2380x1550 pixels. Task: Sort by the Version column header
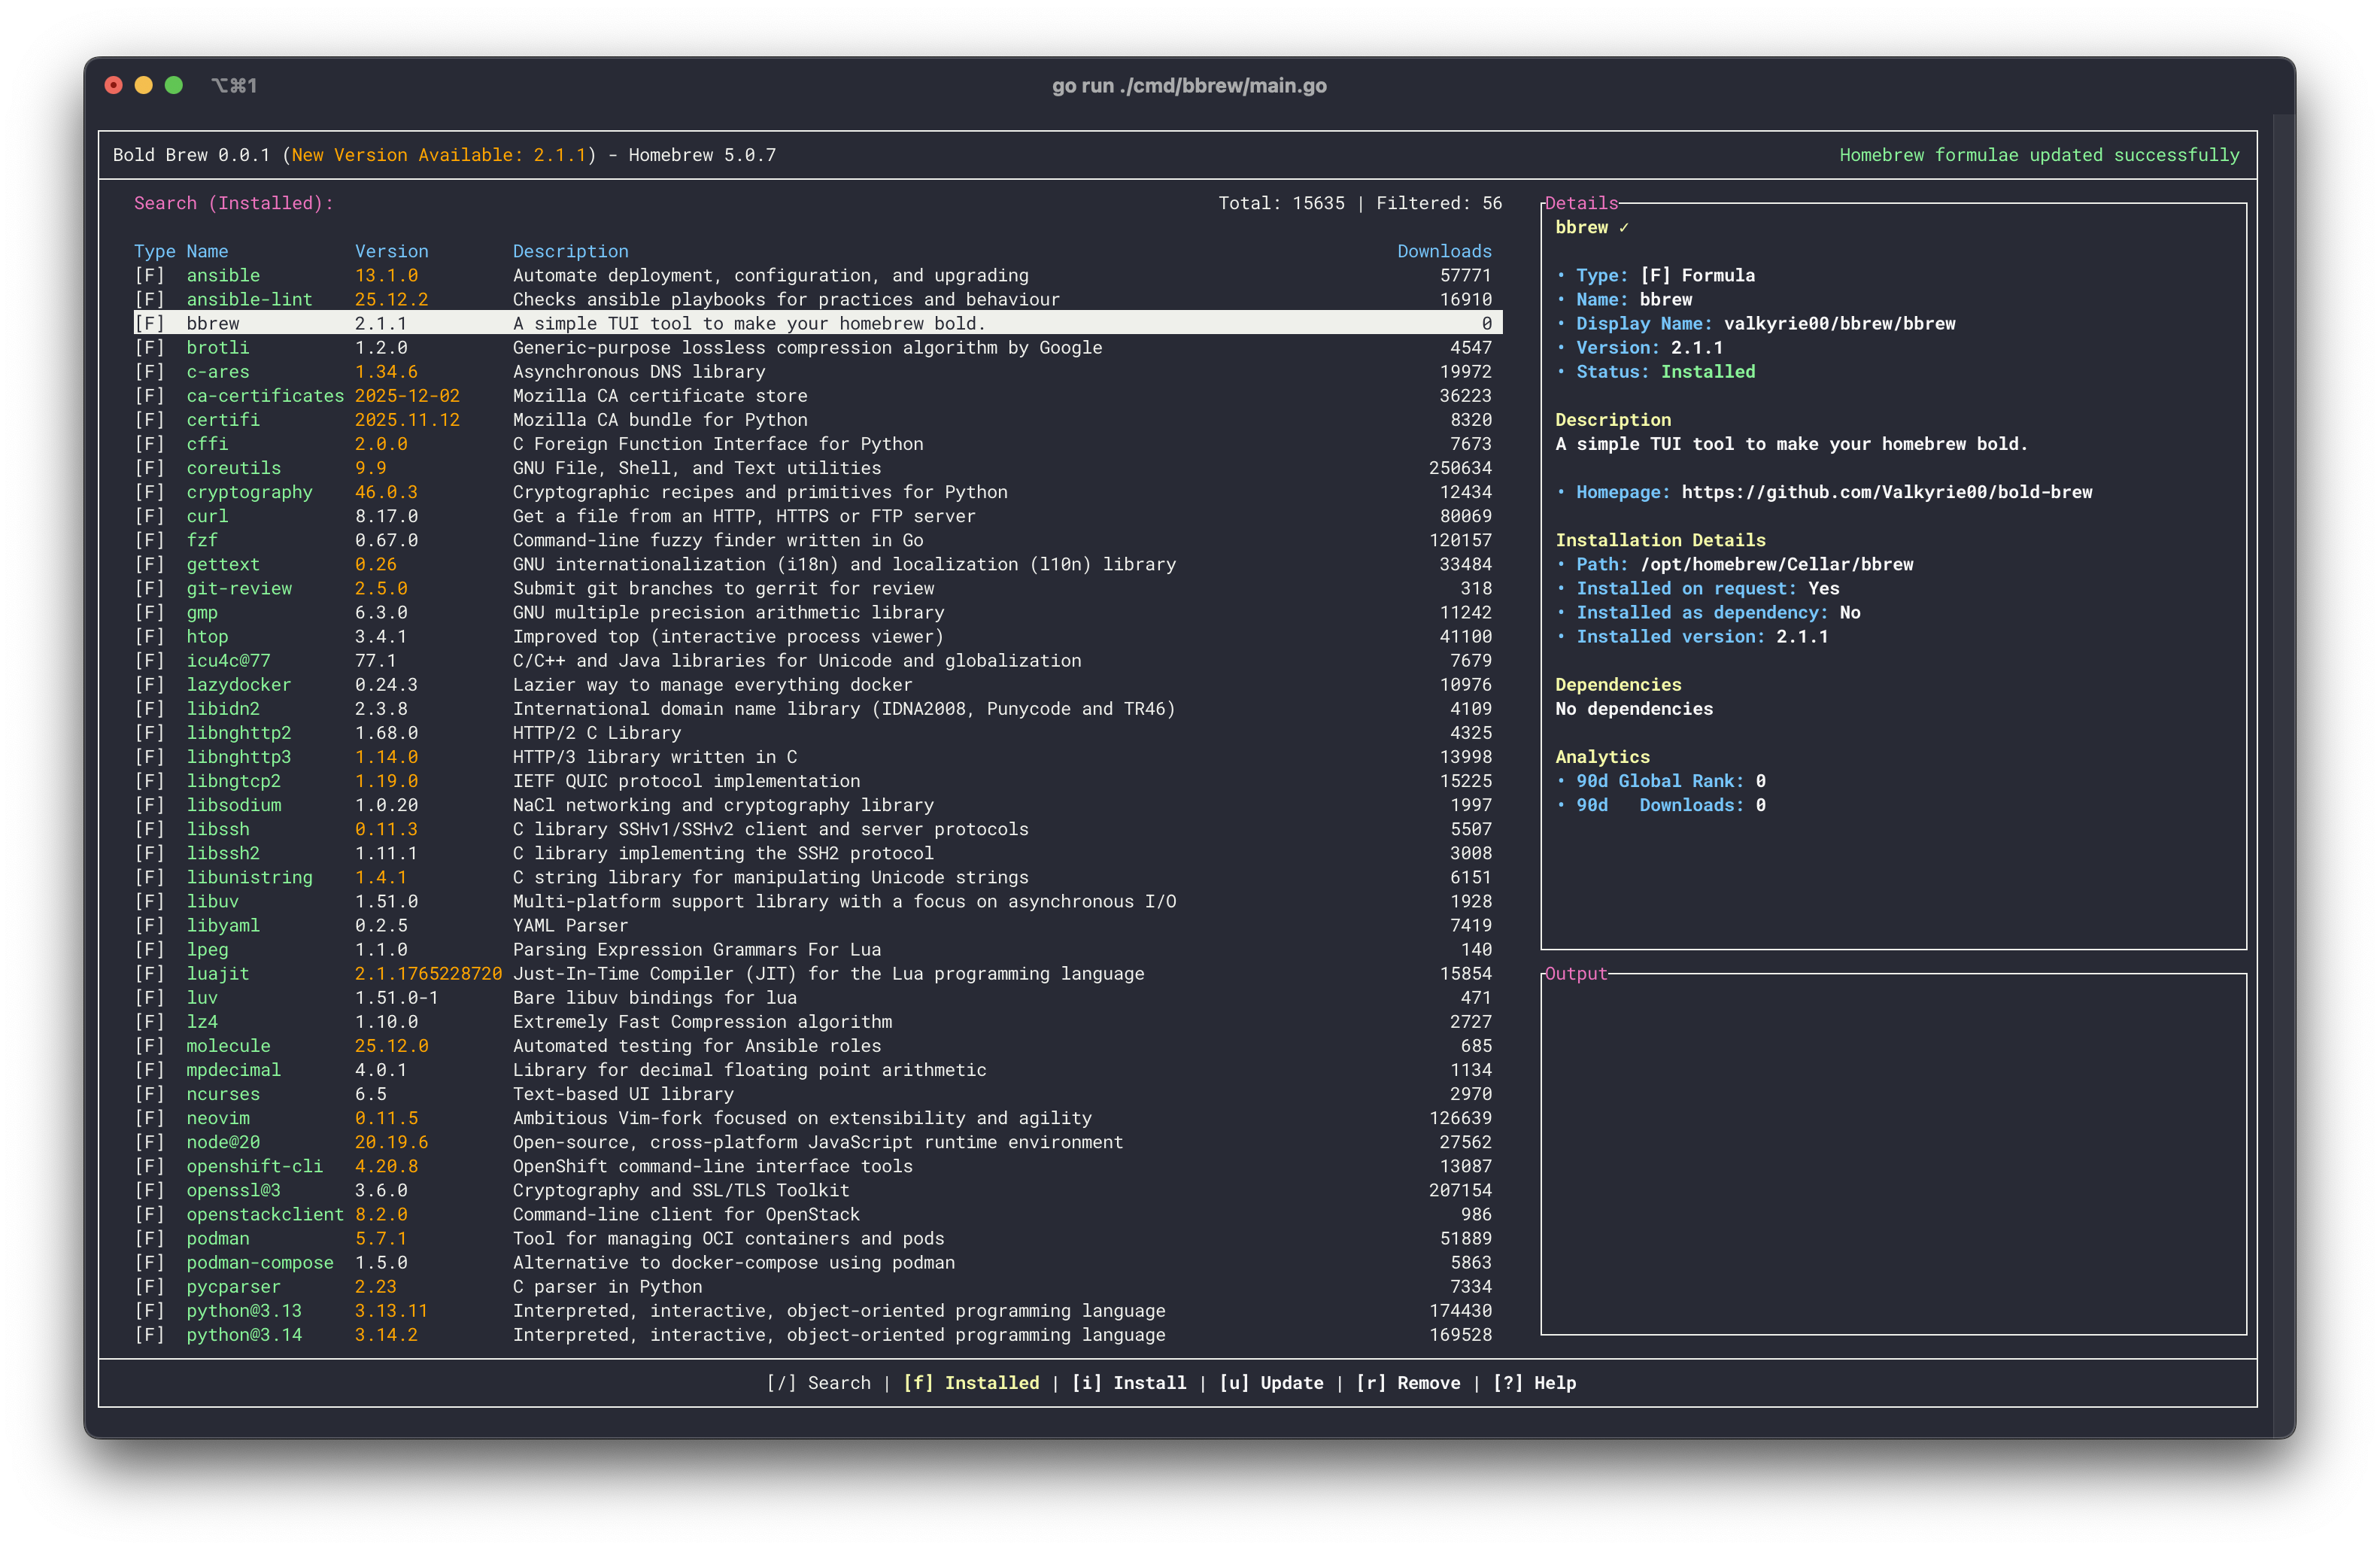391,251
